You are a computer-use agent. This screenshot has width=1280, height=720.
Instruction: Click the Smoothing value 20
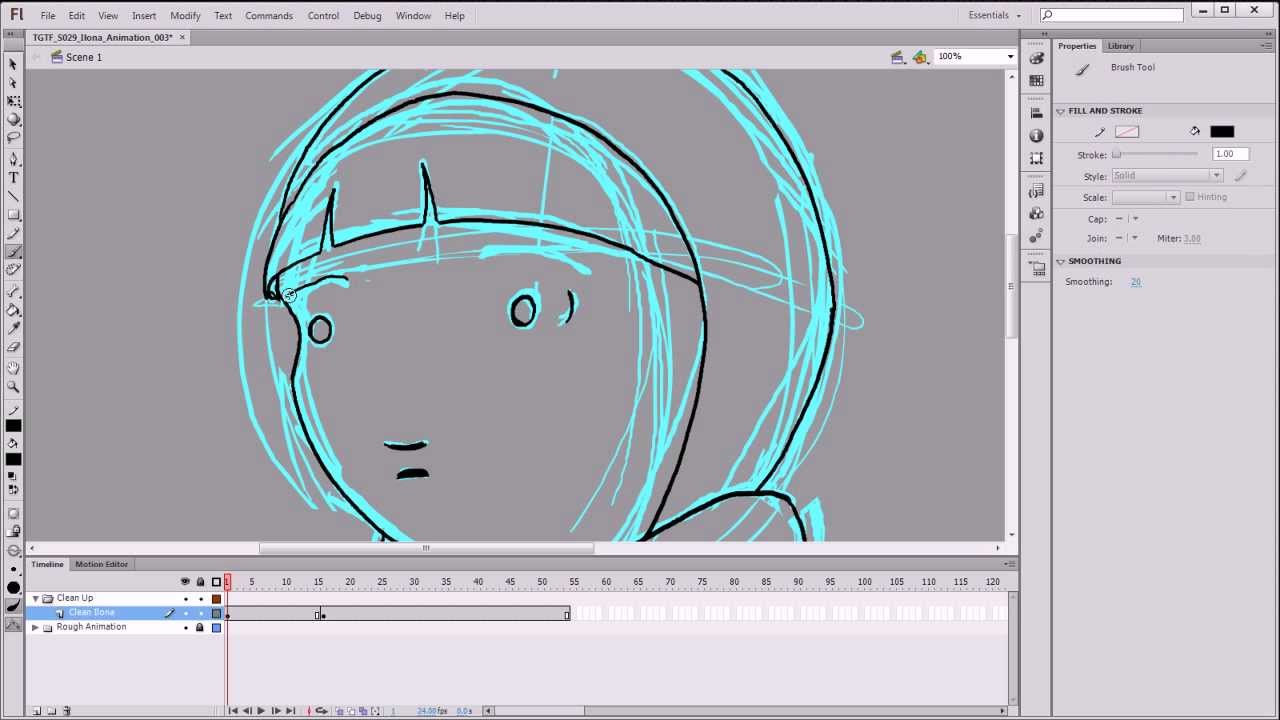[x=1136, y=282]
